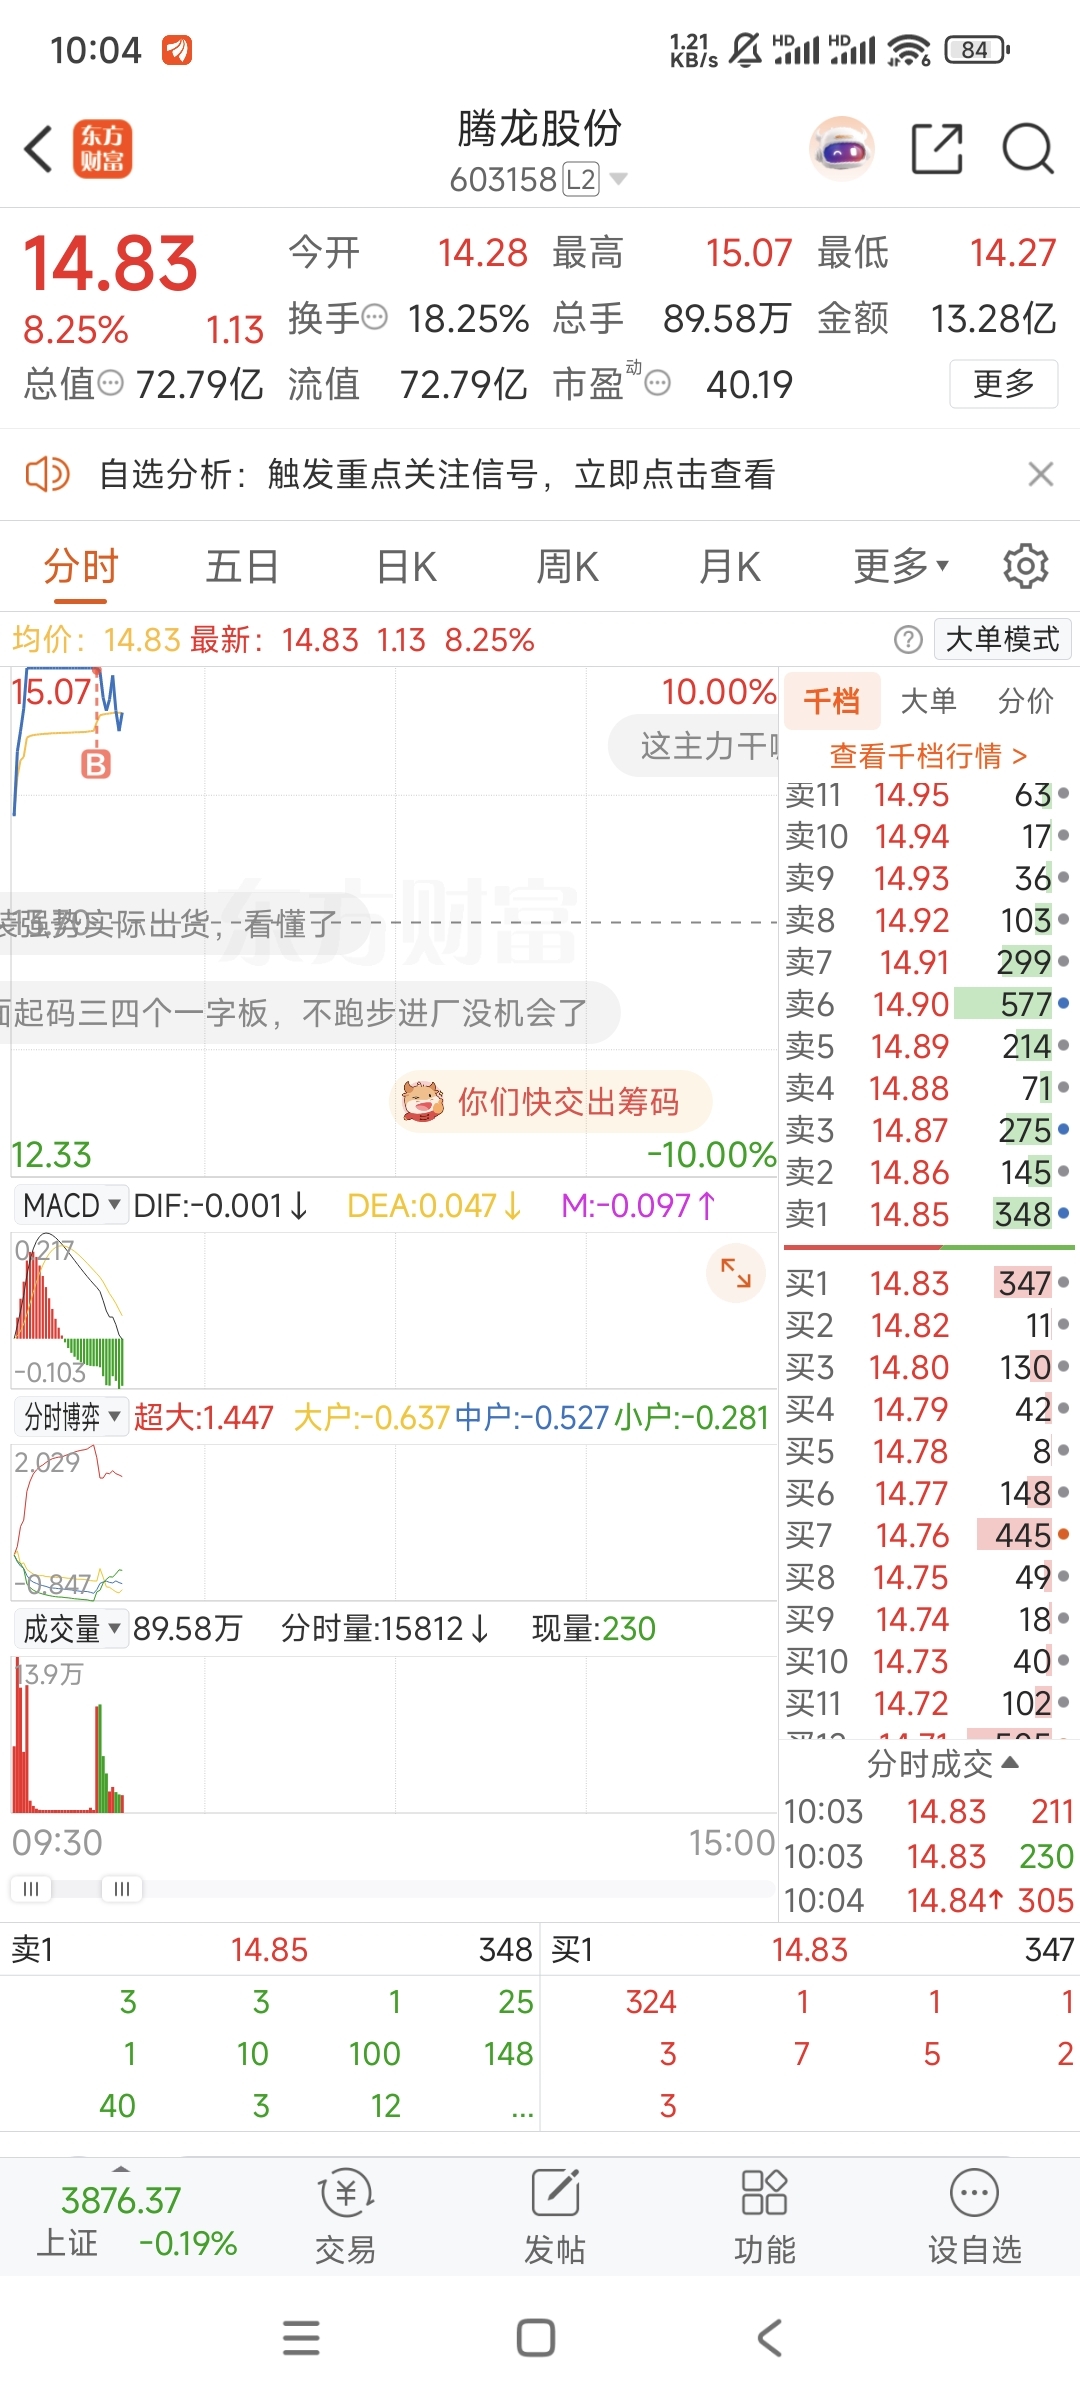Image resolution: width=1080 pixels, height=2400 pixels.
Task: Switch to 月K tab
Action: pos(730,566)
